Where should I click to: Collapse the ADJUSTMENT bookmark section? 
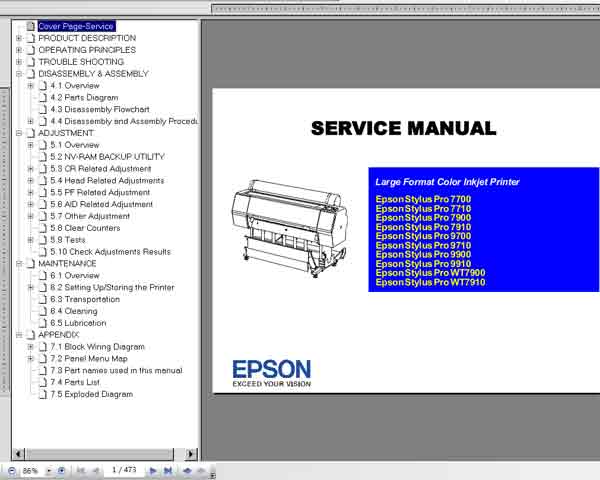click(19, 133)
